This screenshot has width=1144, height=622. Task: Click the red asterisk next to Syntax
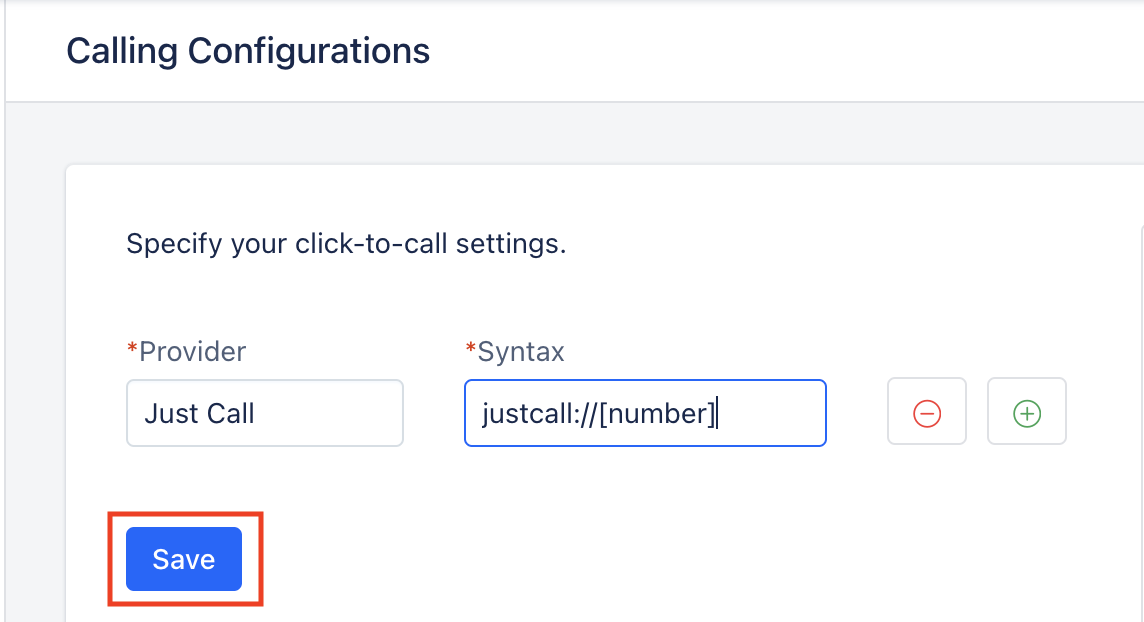(471, 347)
